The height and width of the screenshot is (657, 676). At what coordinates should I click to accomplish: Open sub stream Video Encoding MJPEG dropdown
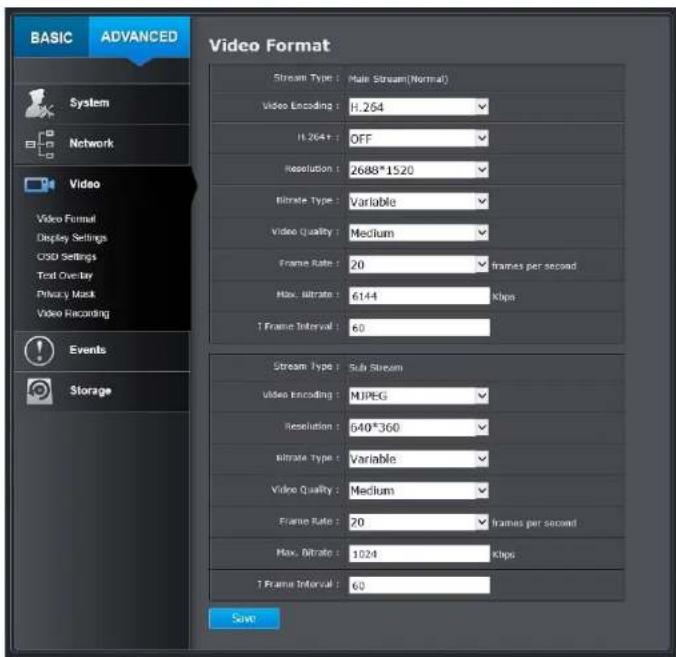pyautogui.click(x=418, y=395)
